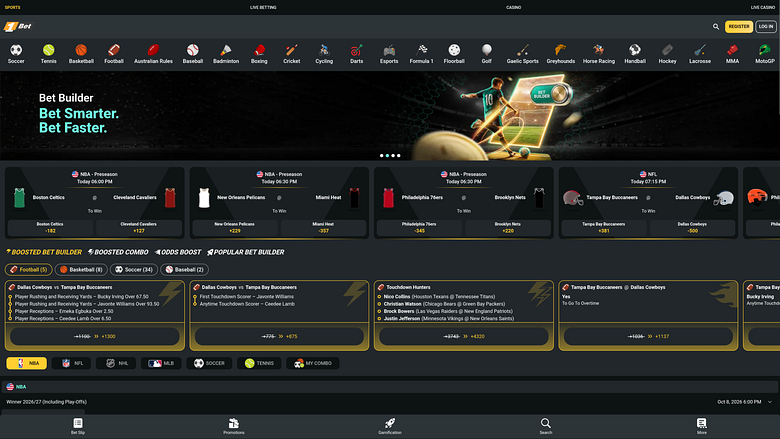780x439 pixels.
Task: Open Australian Rules category
Action: (153, 54)
